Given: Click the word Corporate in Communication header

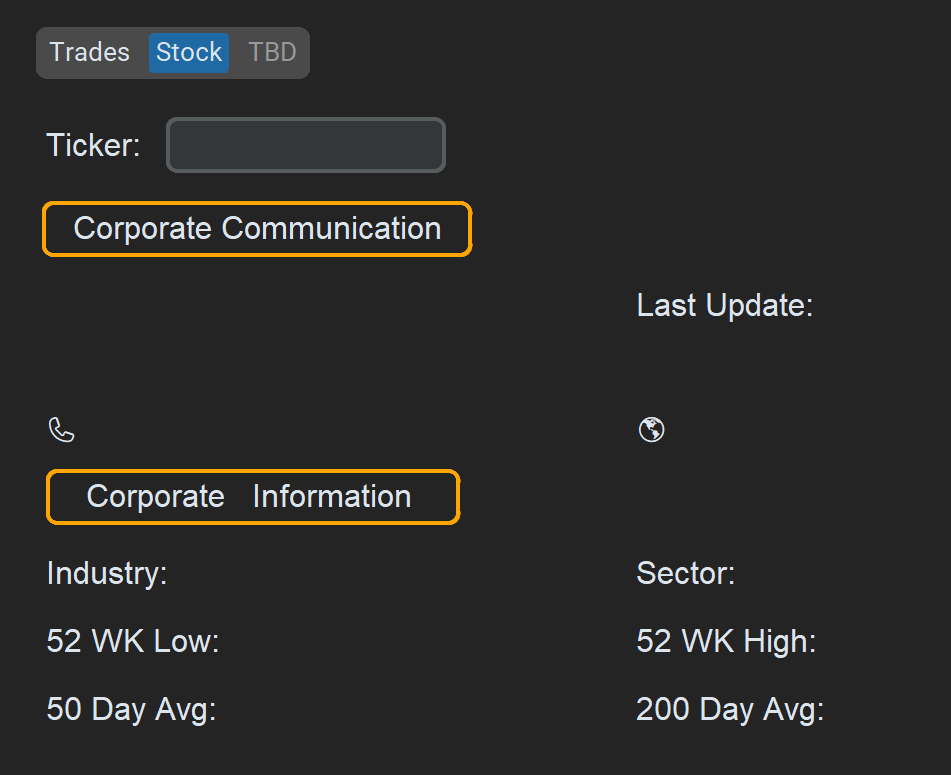Looking at the screenshot, I should (142, 229).
